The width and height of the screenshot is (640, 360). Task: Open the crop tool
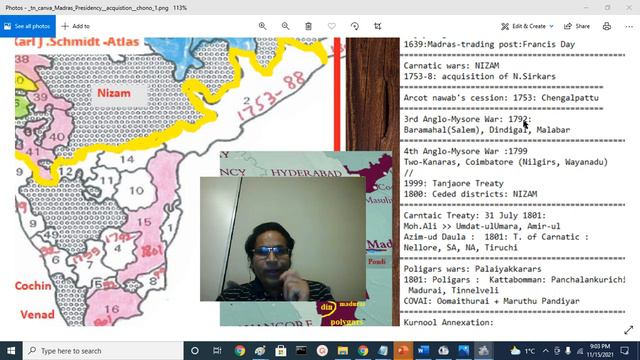pyautogui.click(x=378, y=26)
